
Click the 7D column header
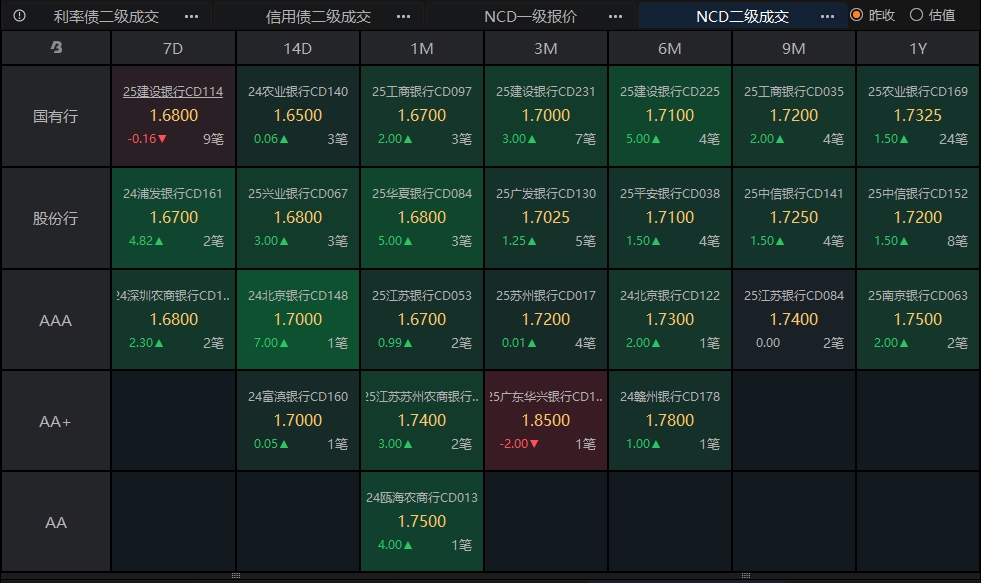pyautogui.click(x=173, y=48)
